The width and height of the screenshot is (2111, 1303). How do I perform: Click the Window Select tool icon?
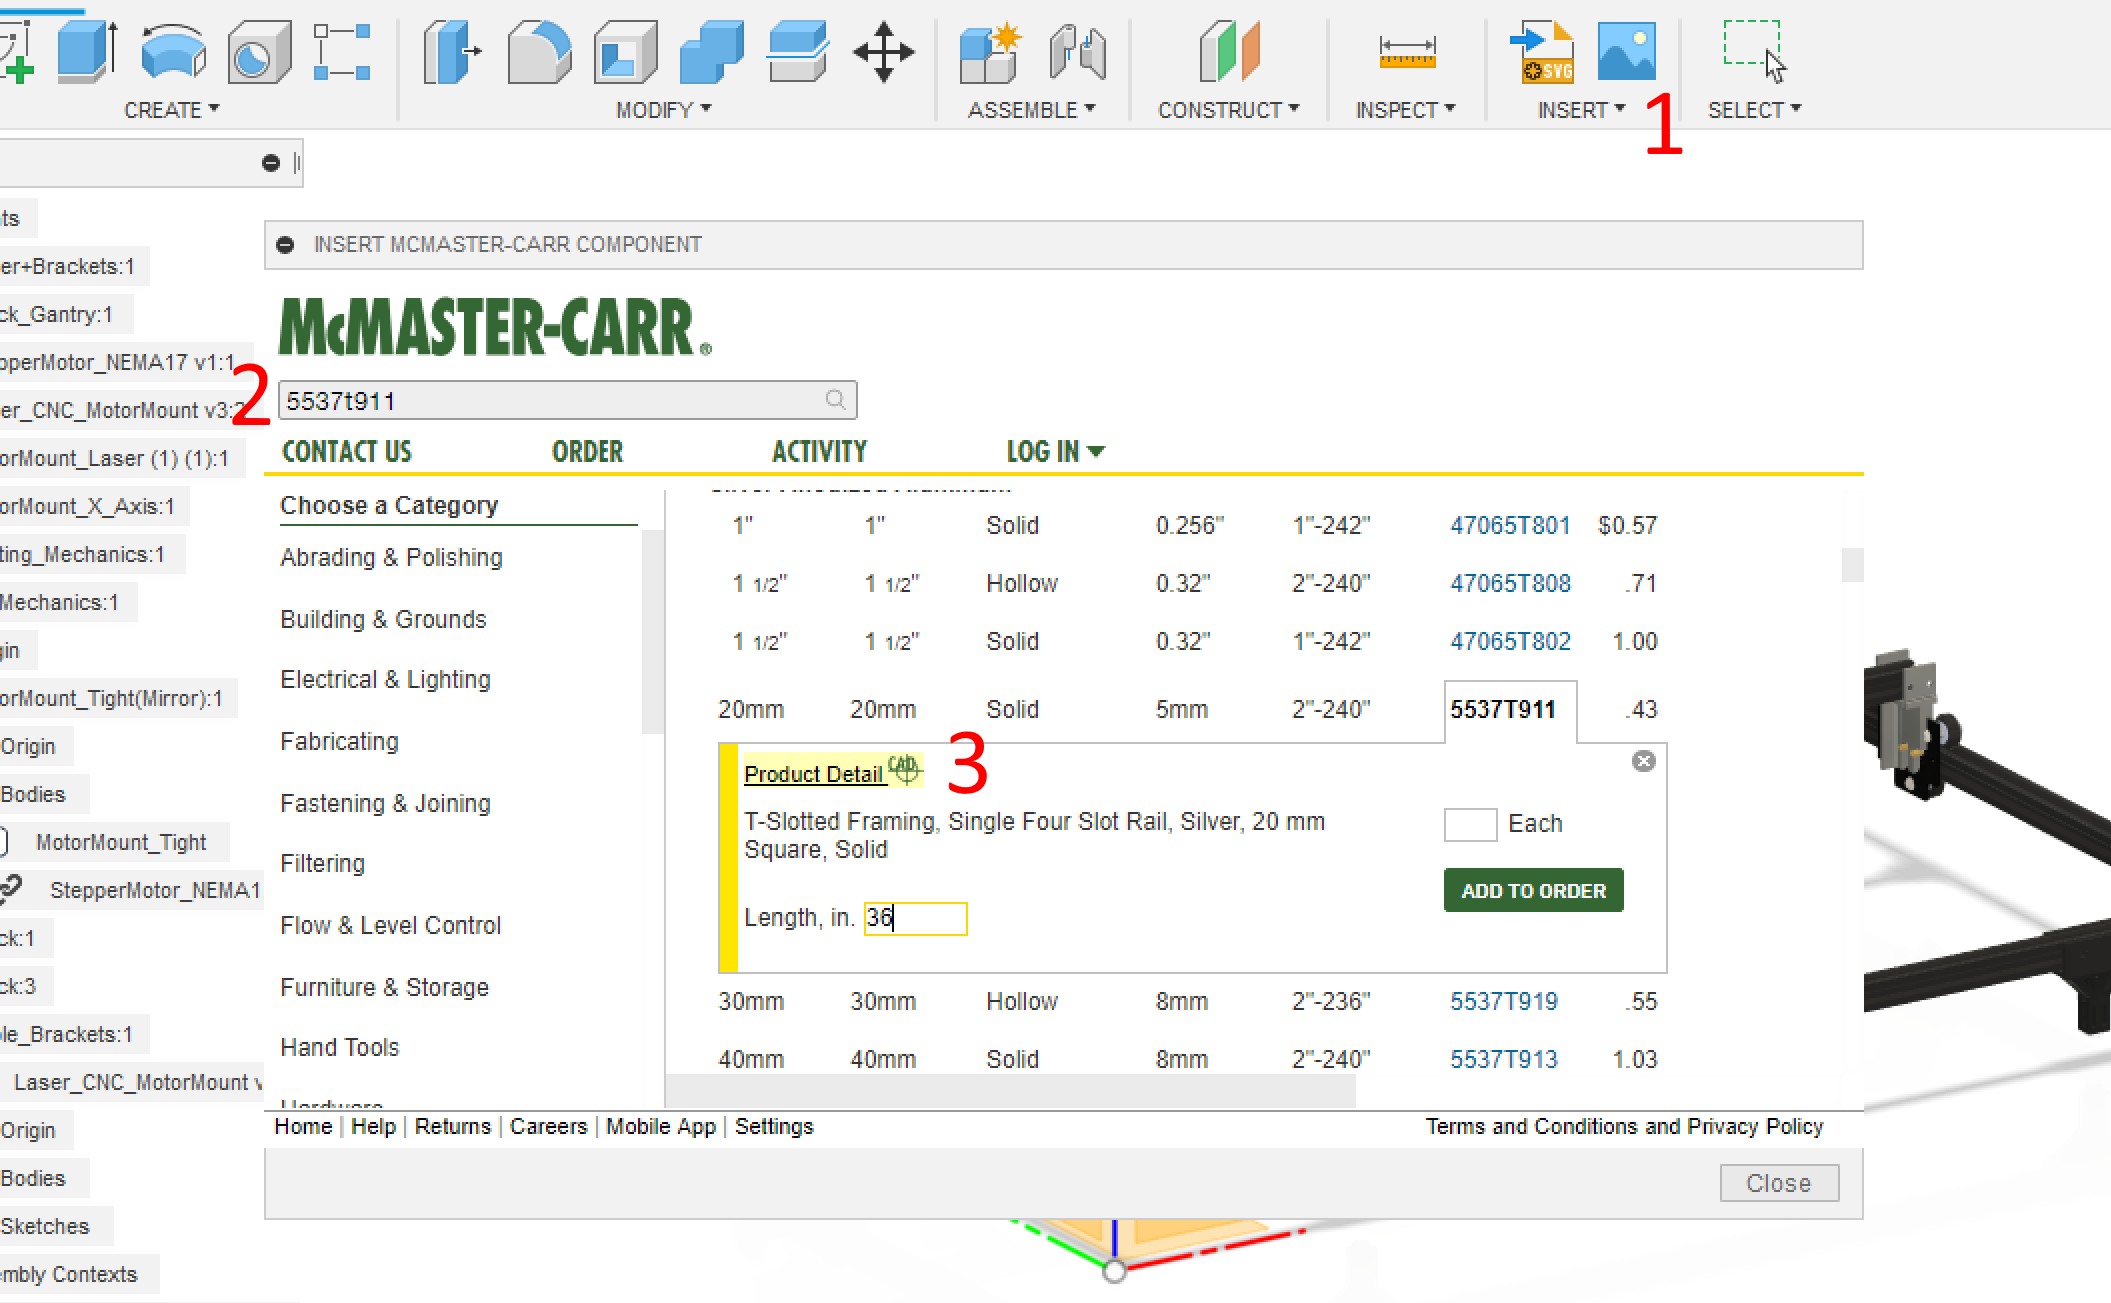(x=1753, y=49)
